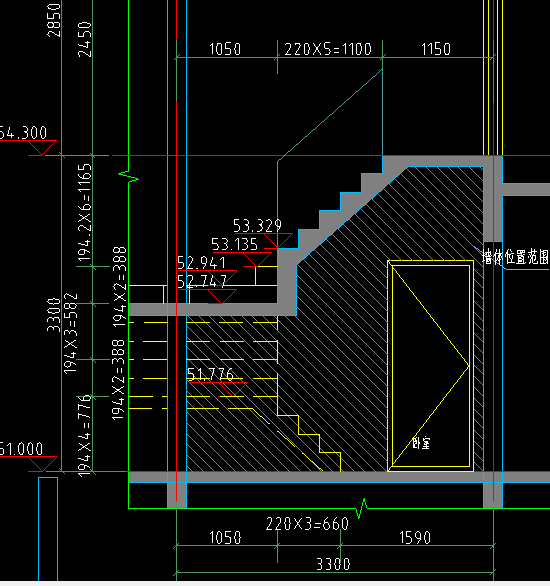Click the vertical 3300 floor height dimension

[54, 315]
